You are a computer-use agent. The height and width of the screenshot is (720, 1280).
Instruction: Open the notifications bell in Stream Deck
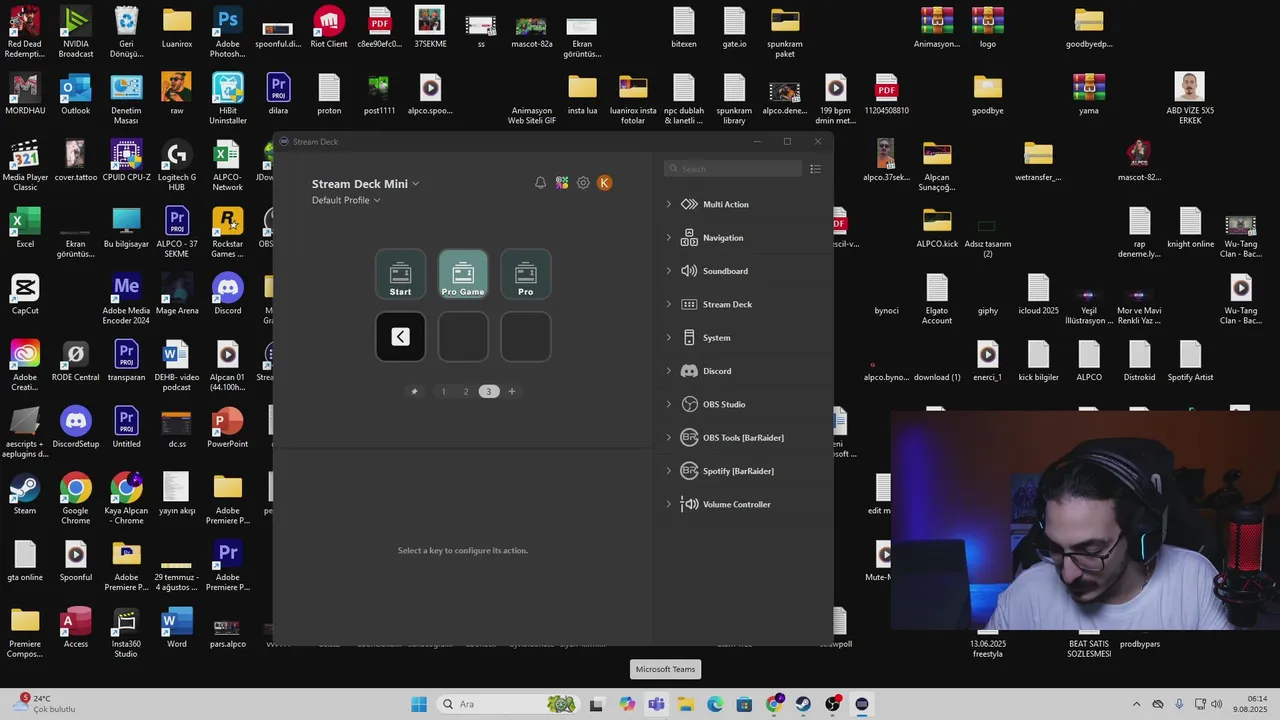pyautogui.click(x=540, y=183)
